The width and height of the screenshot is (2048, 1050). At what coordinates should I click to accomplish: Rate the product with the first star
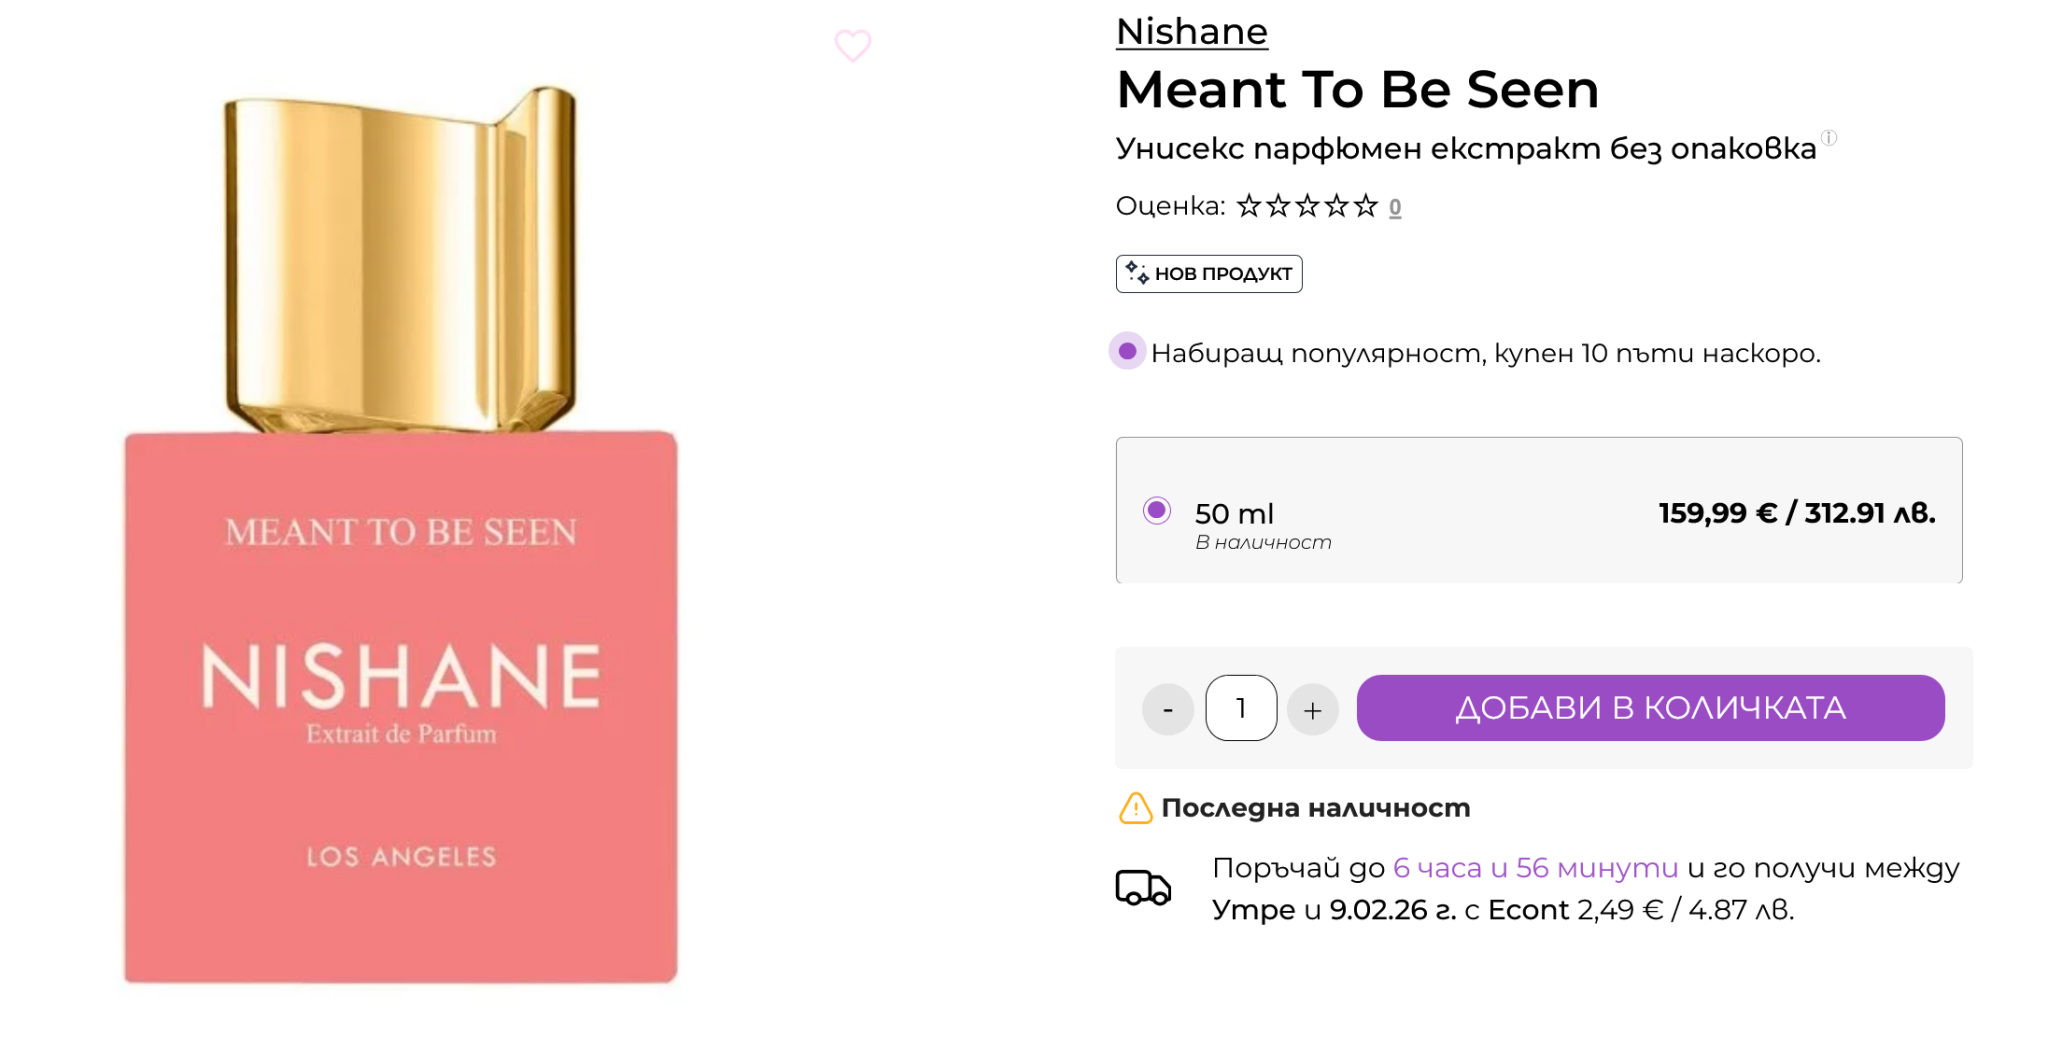[x=1249, y=206]
